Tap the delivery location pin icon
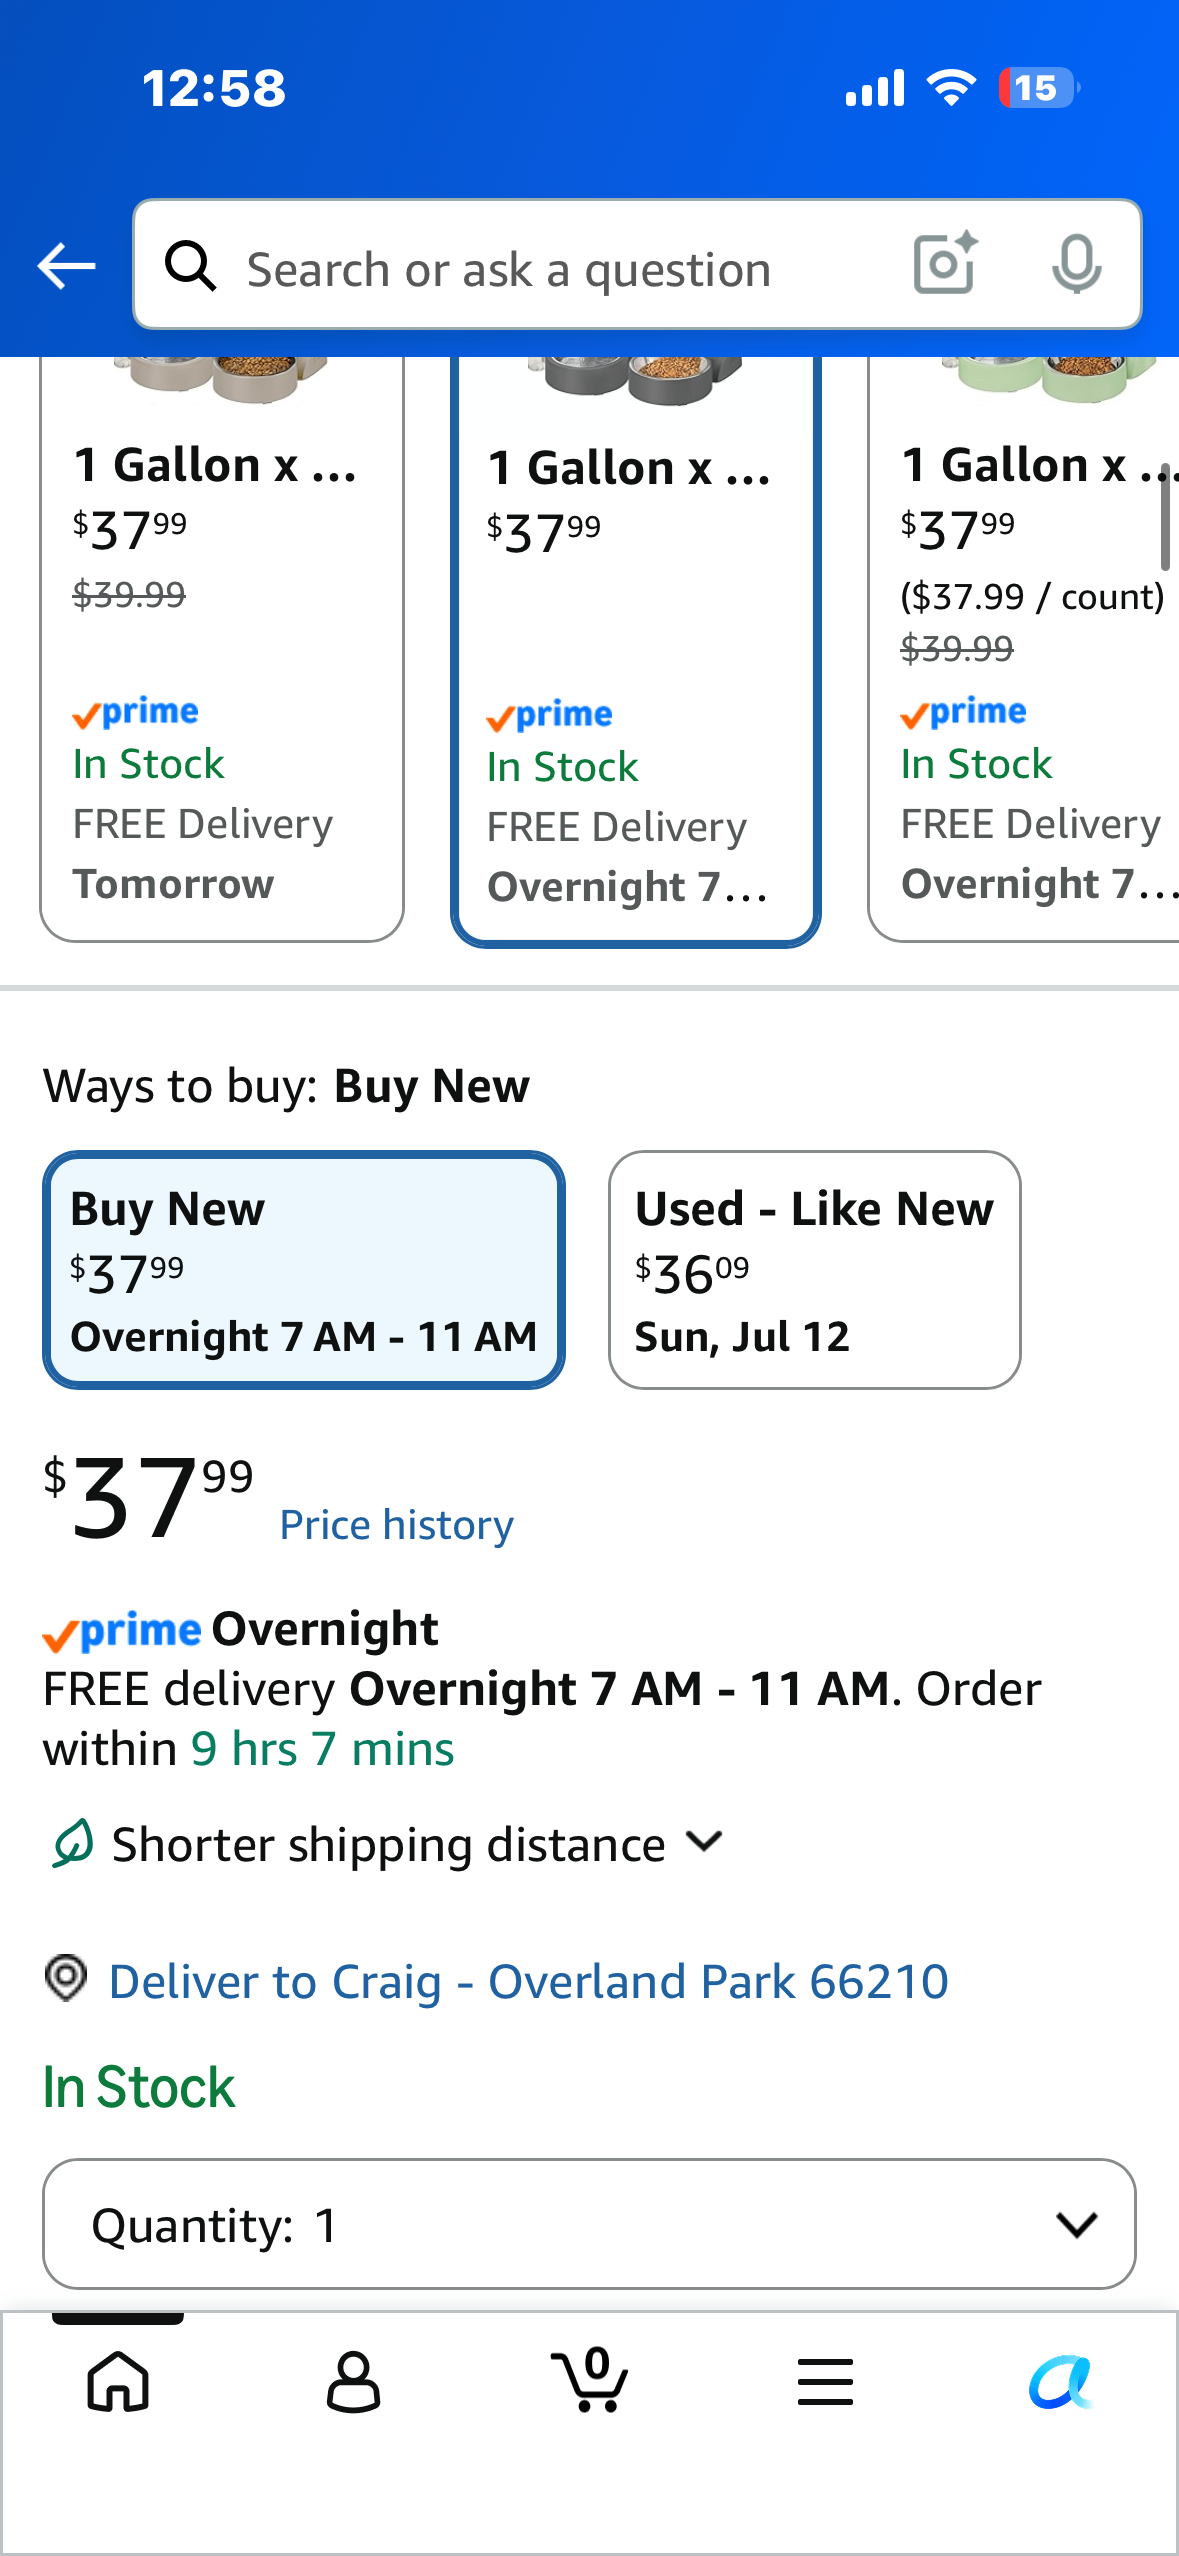1179x2556 pixels. tap(66, 1978)
